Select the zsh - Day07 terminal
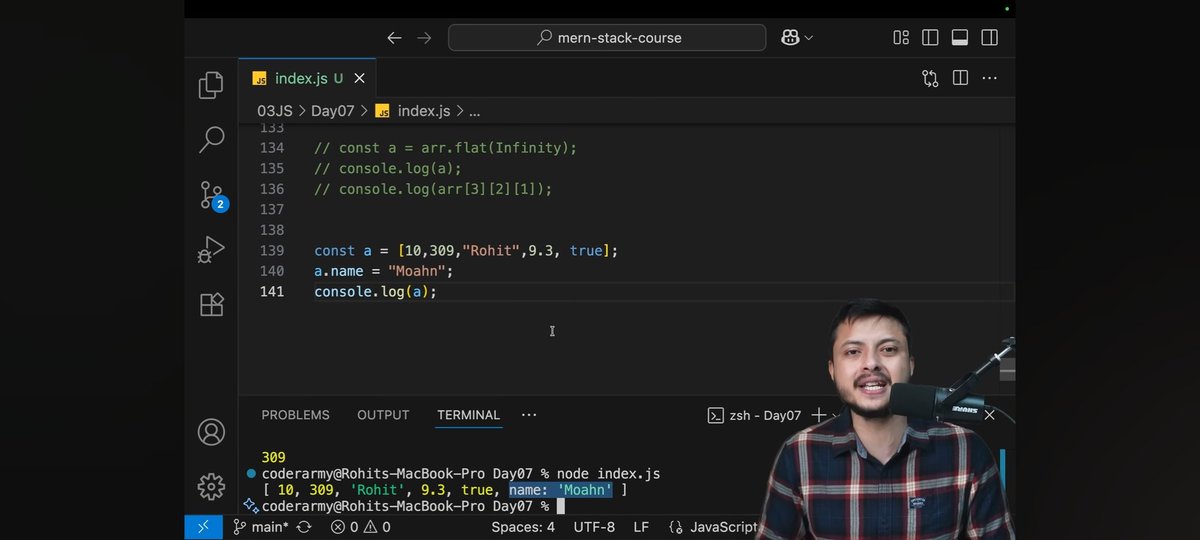The image size is (1200, 540). point(754,415)
